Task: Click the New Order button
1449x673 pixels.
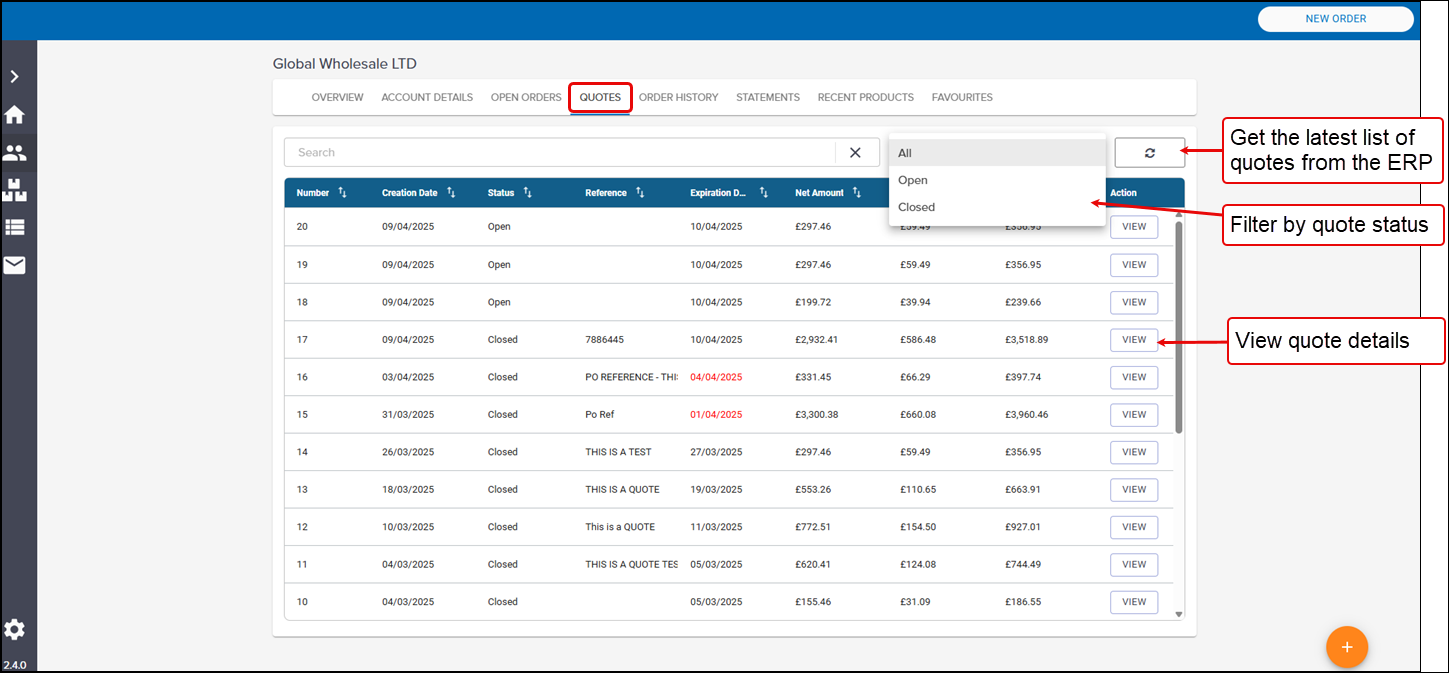Action: pyautogui.click(x=1335, y=19)
